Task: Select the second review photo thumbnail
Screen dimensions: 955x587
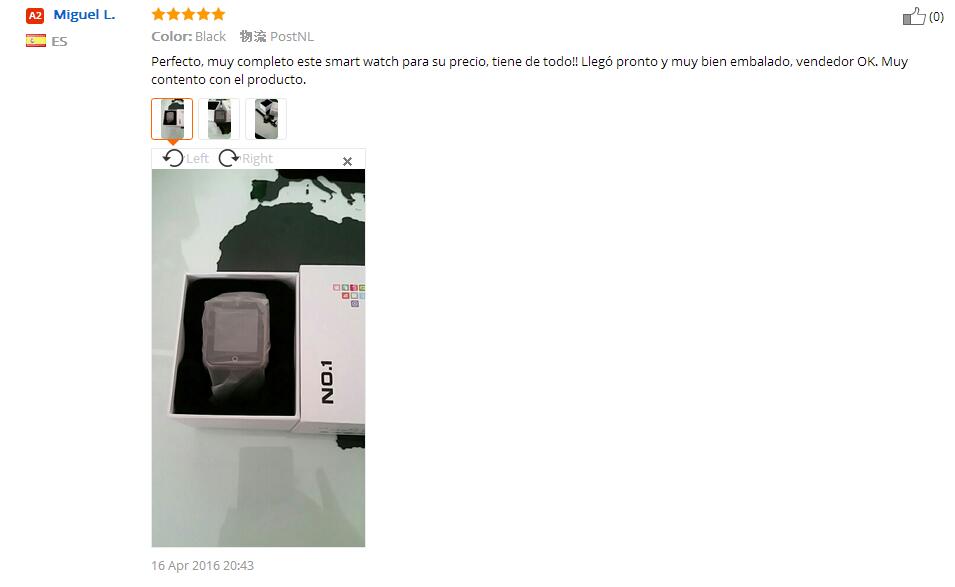Action: (x=219, y=119)
